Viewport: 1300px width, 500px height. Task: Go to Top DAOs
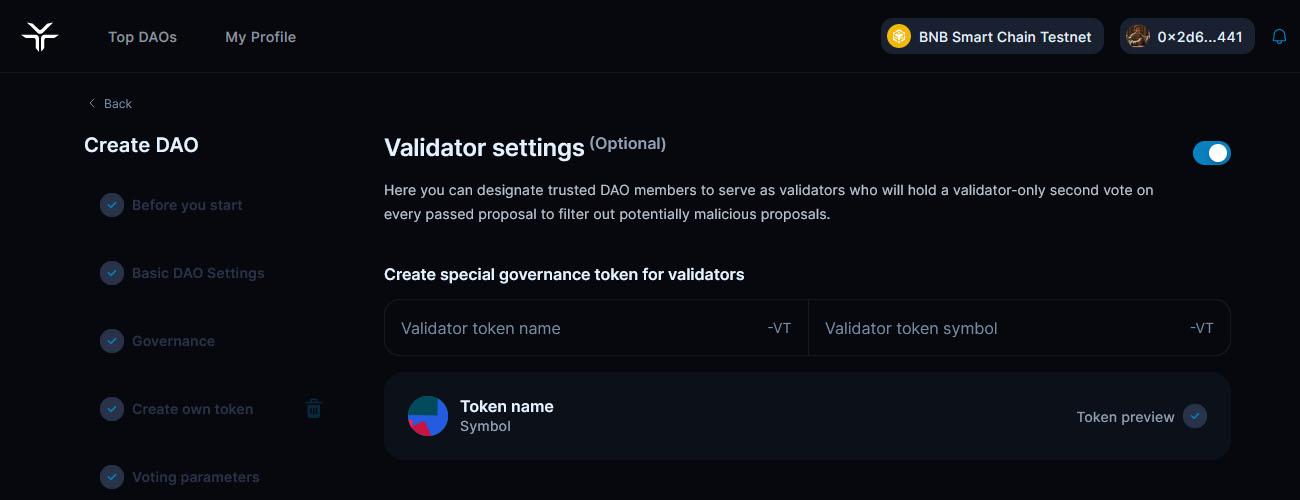pyautogui.click(x=142, y=37)
